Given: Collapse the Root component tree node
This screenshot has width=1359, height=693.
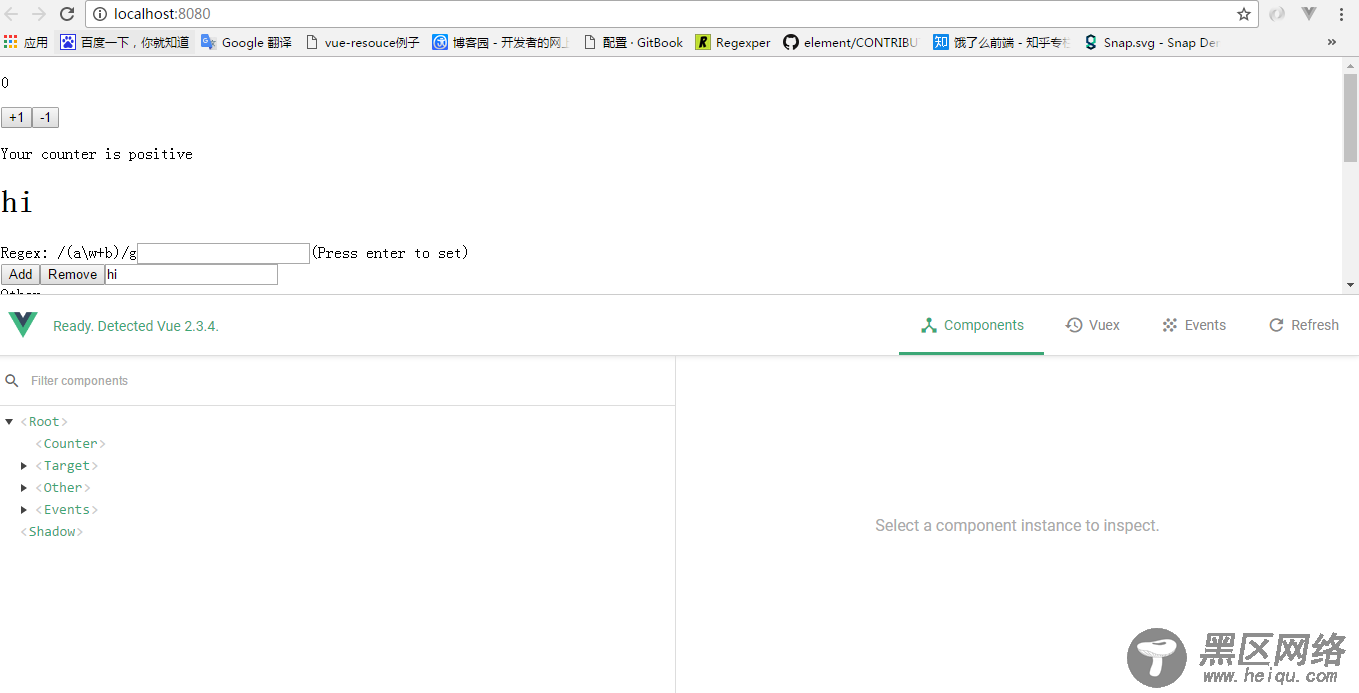Looking at the screenshot, I should 9,422.
